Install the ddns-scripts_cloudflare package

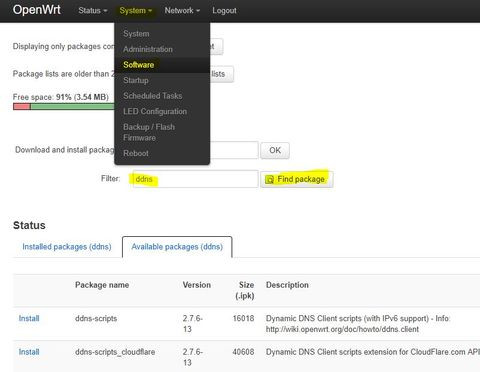(29, 352)
